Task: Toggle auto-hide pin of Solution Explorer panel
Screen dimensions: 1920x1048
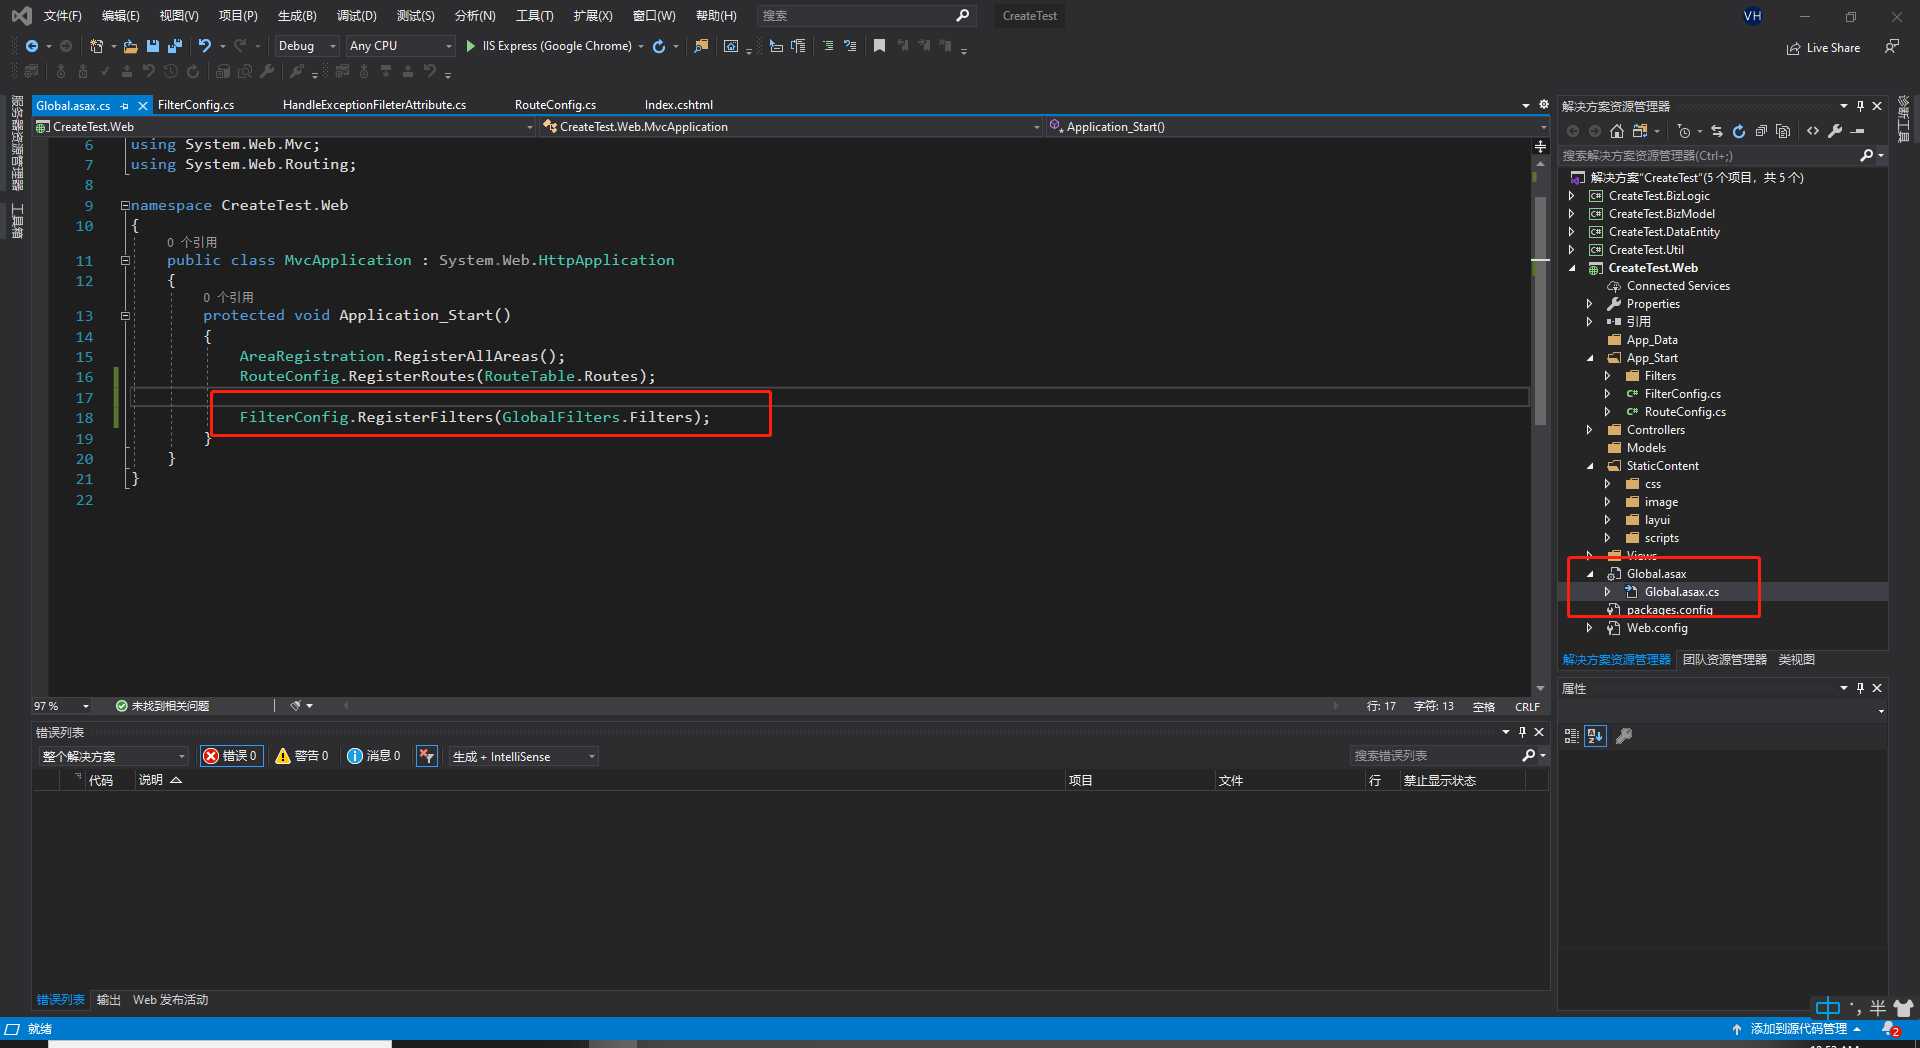Action: (x=1860, y=106)
